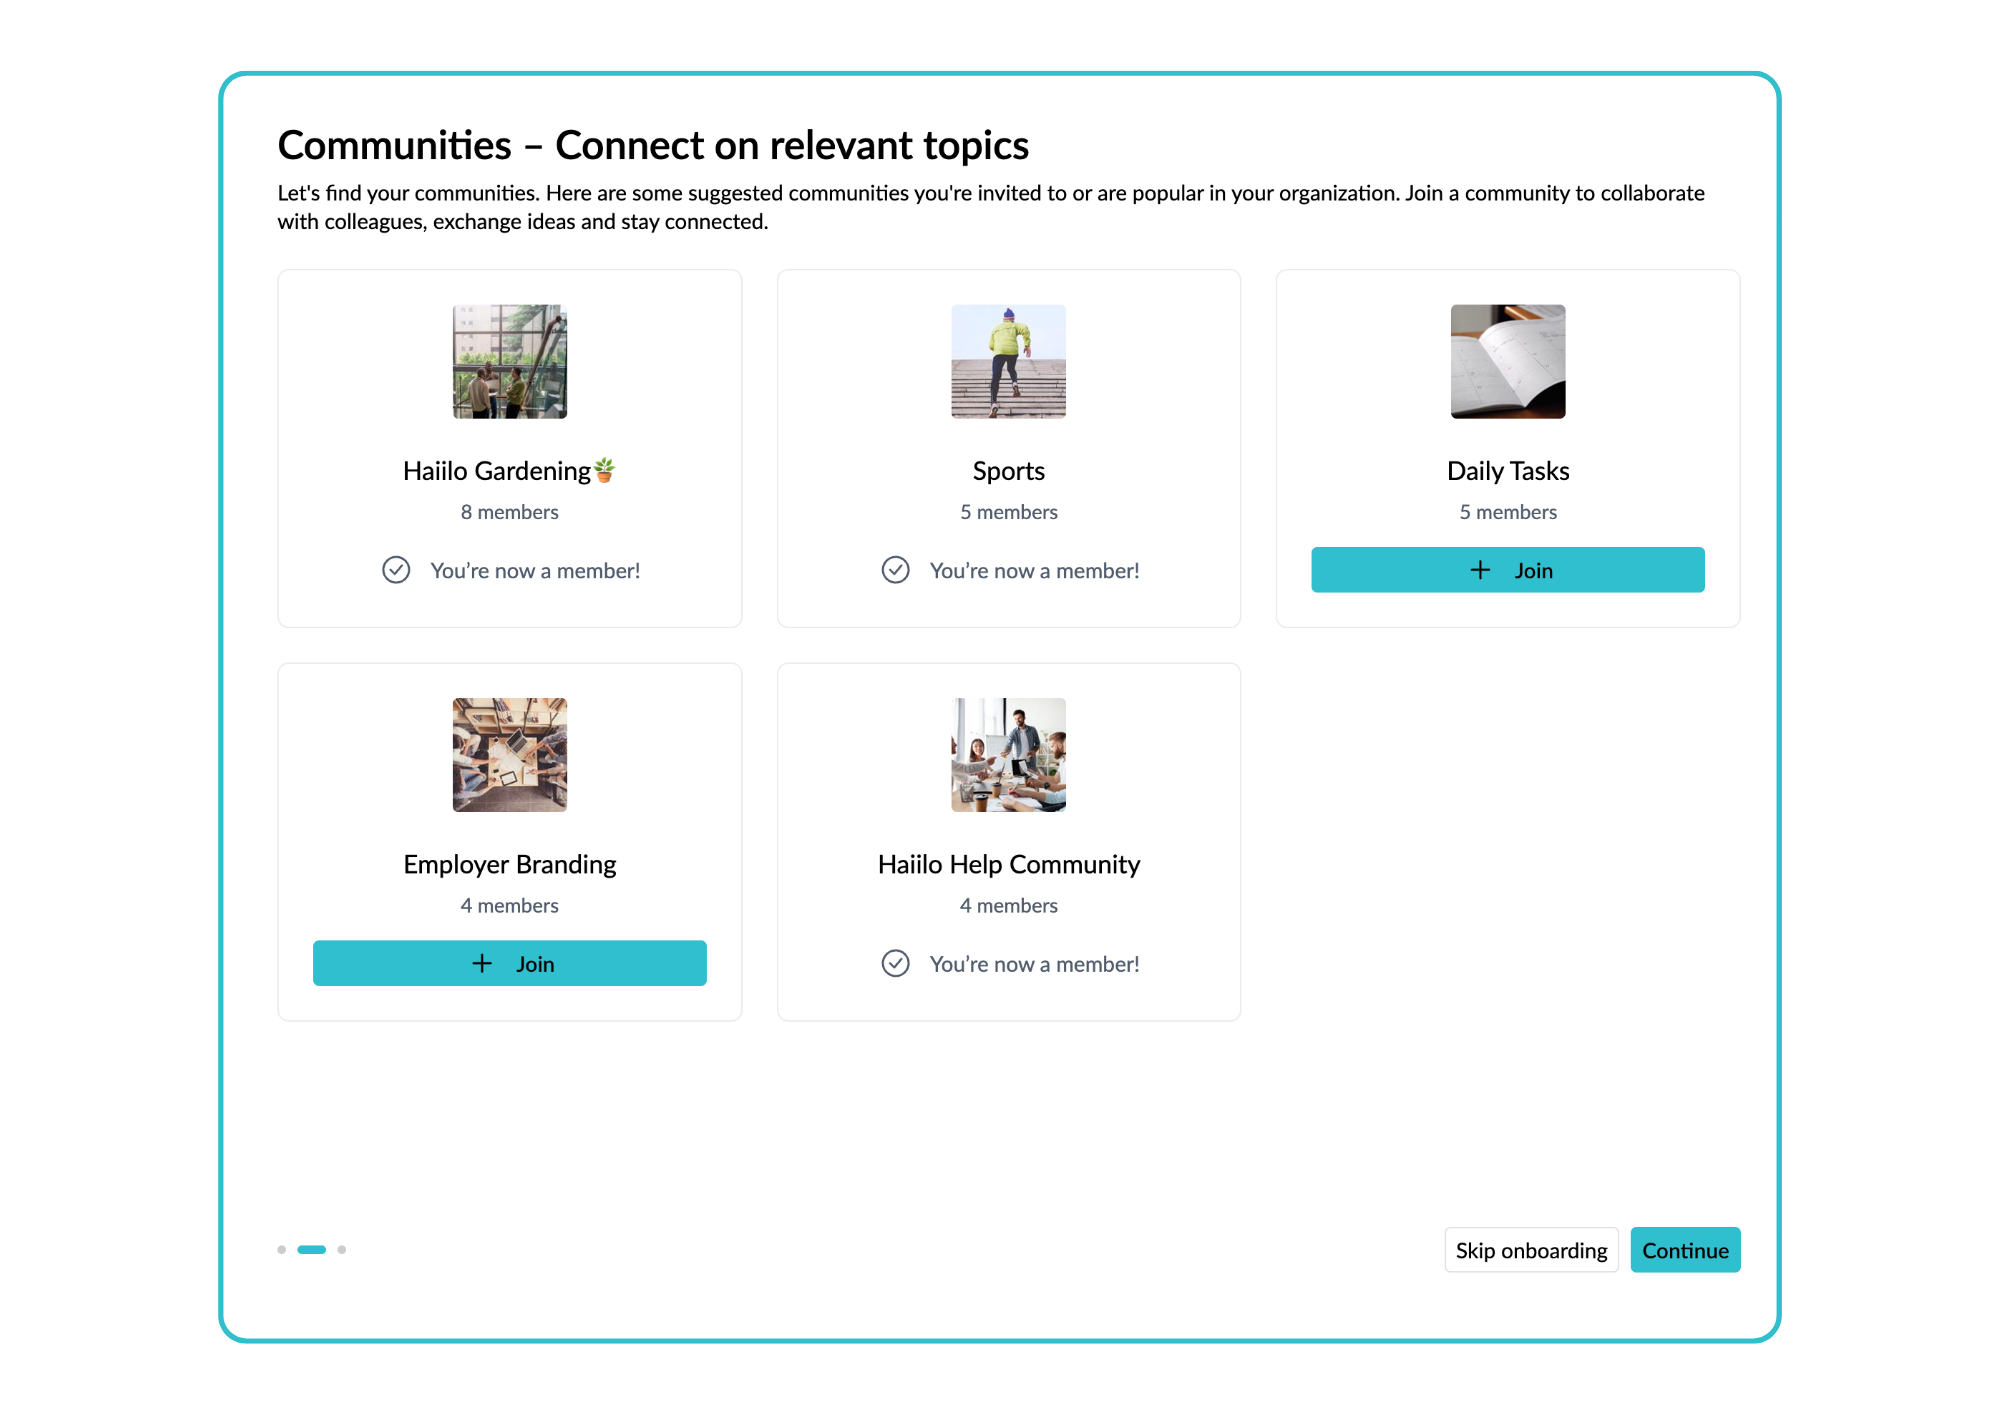Click 'You're now a member!' under Haiilo Help Community
Screen dimensions: 2000x1414
tap(1034, 964)
